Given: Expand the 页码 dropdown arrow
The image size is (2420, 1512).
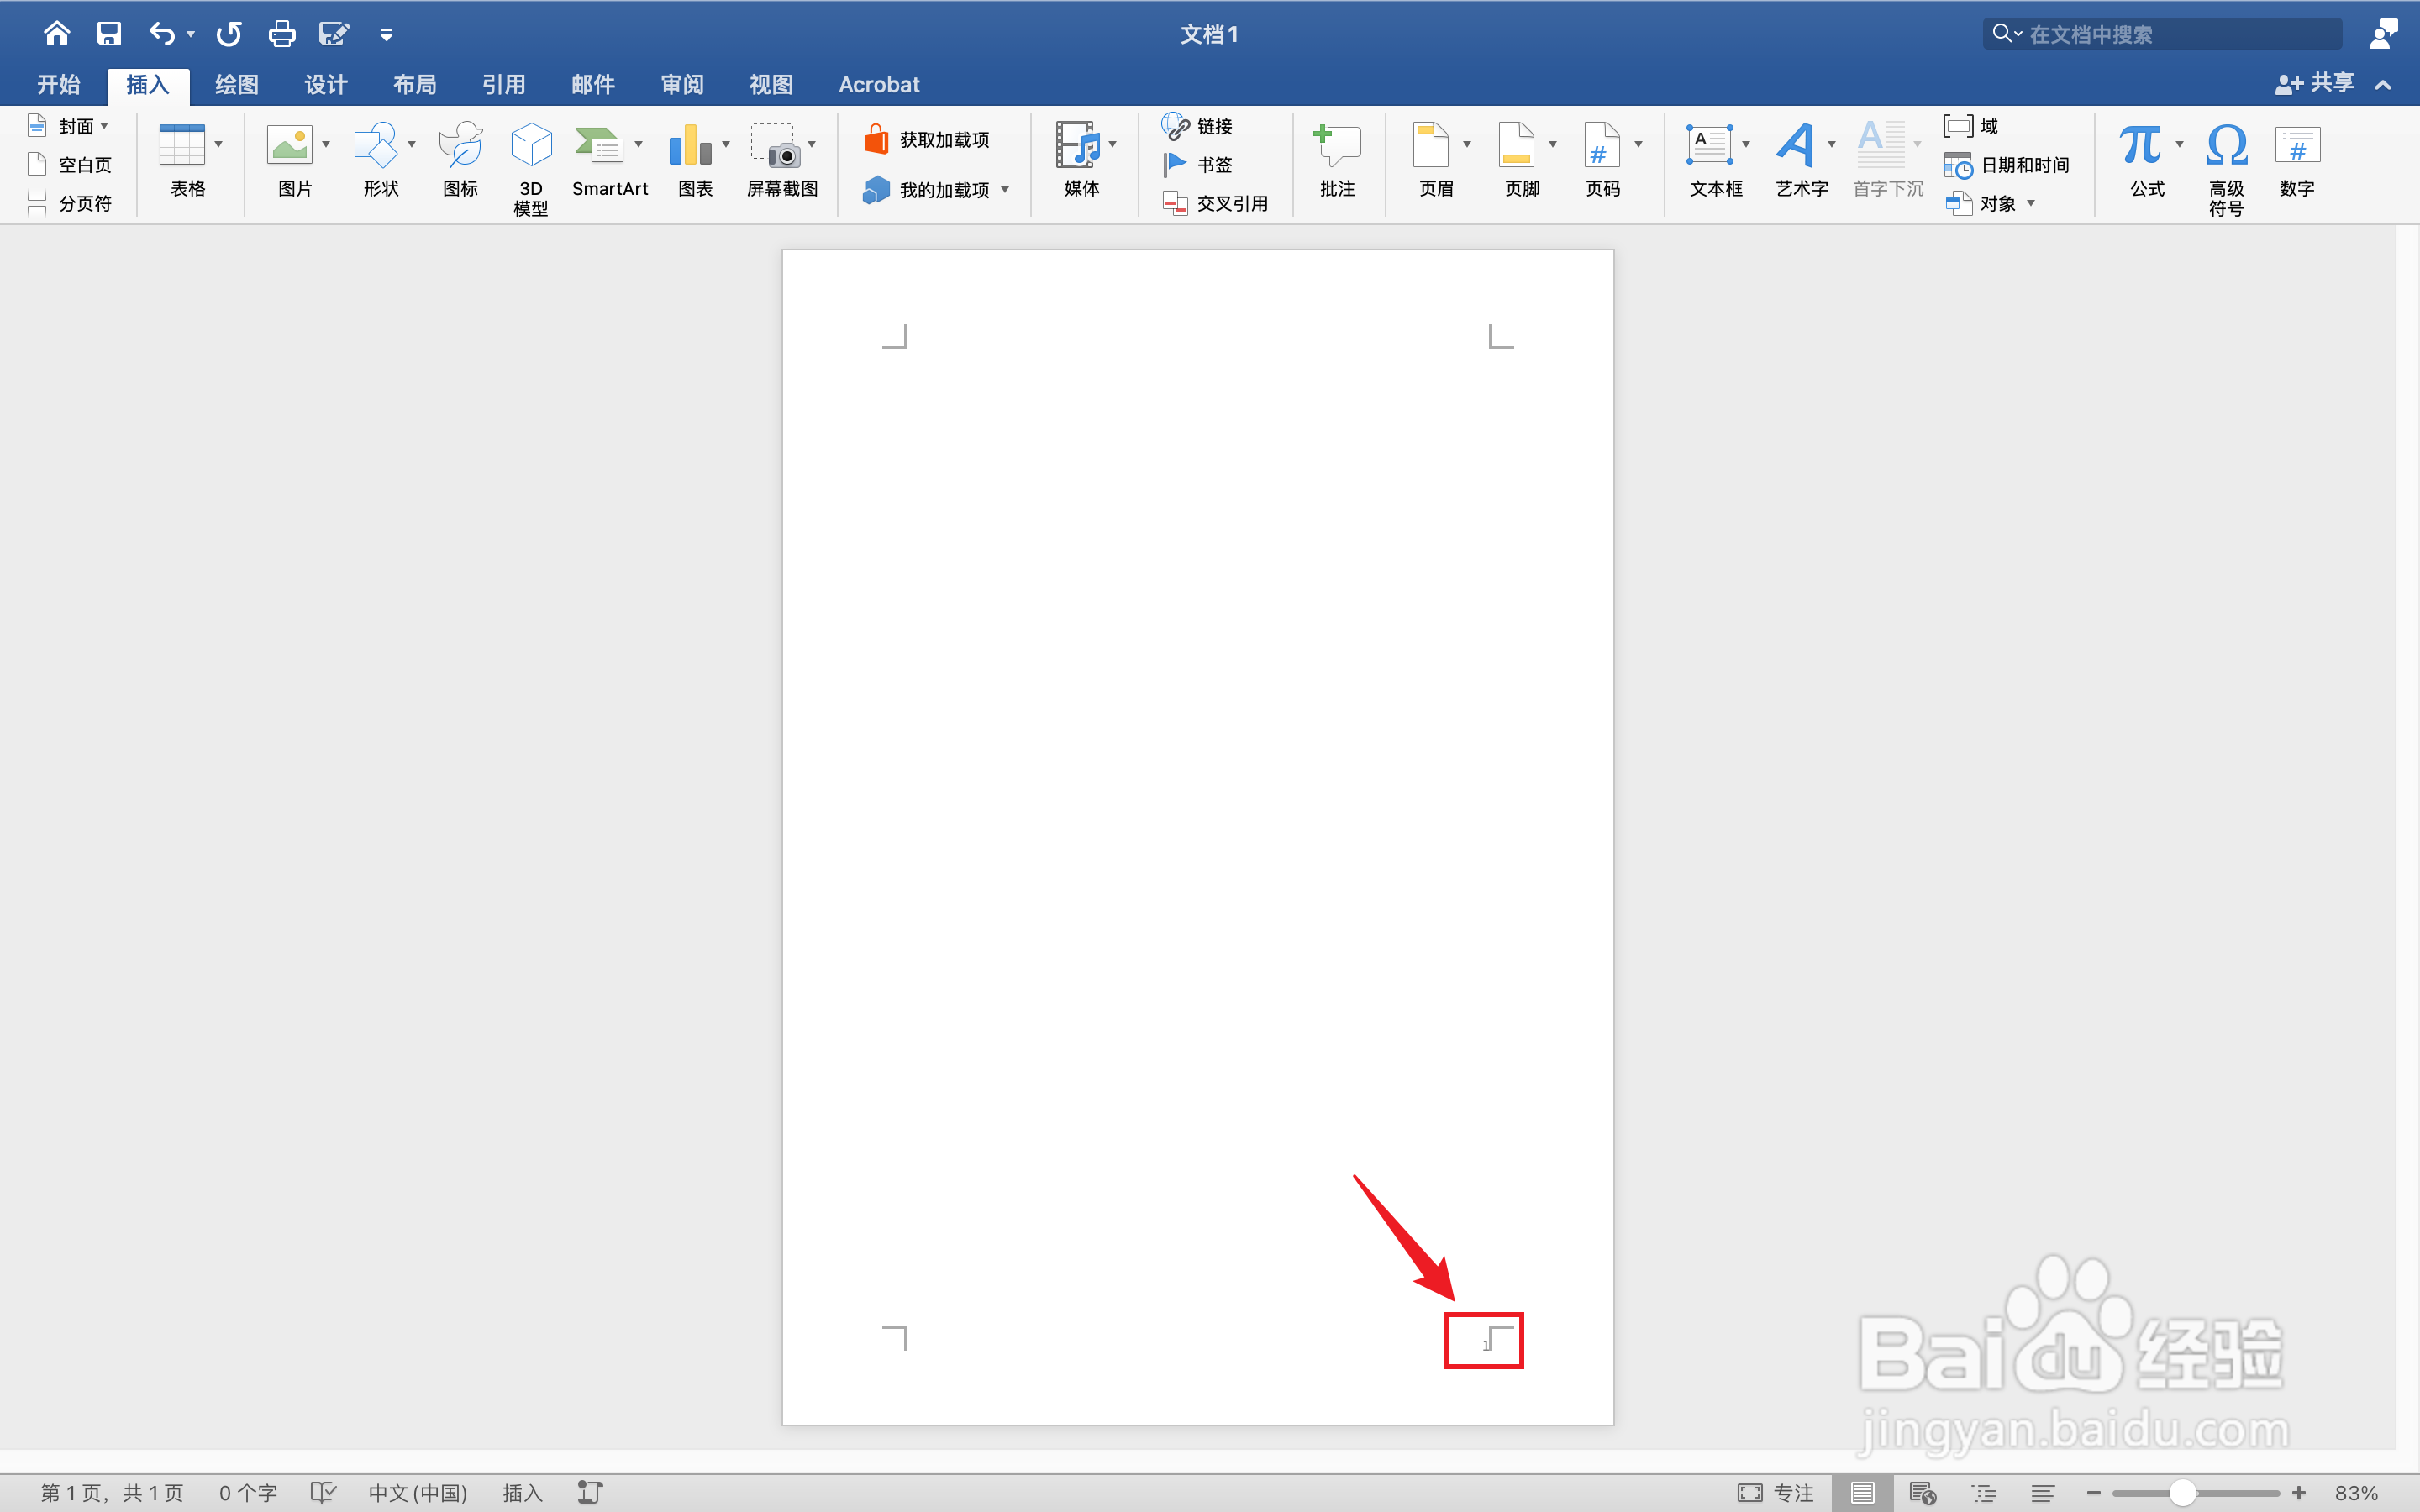Looking at the screenshot, I should (1638, 145).
